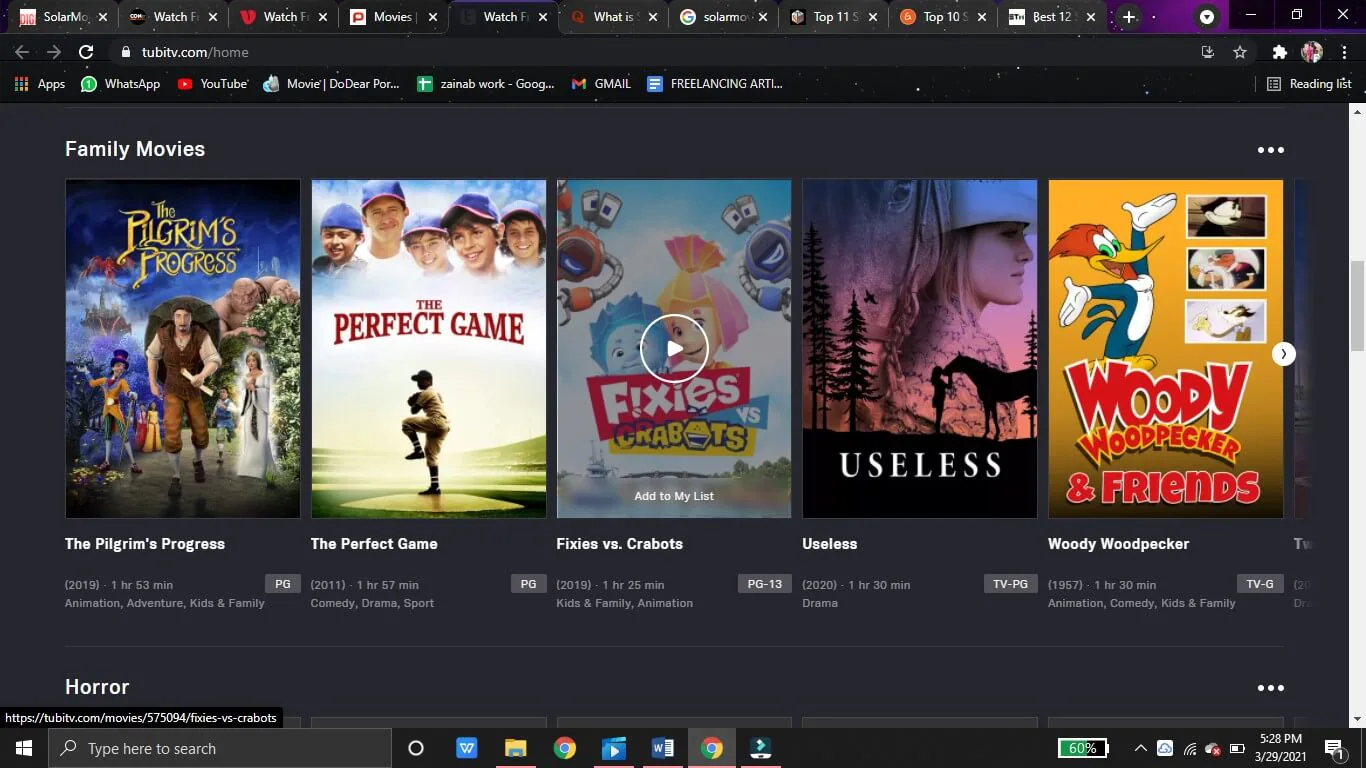Close the SolarMo tab
This screenshot has height=768, width=1366.
103,17
